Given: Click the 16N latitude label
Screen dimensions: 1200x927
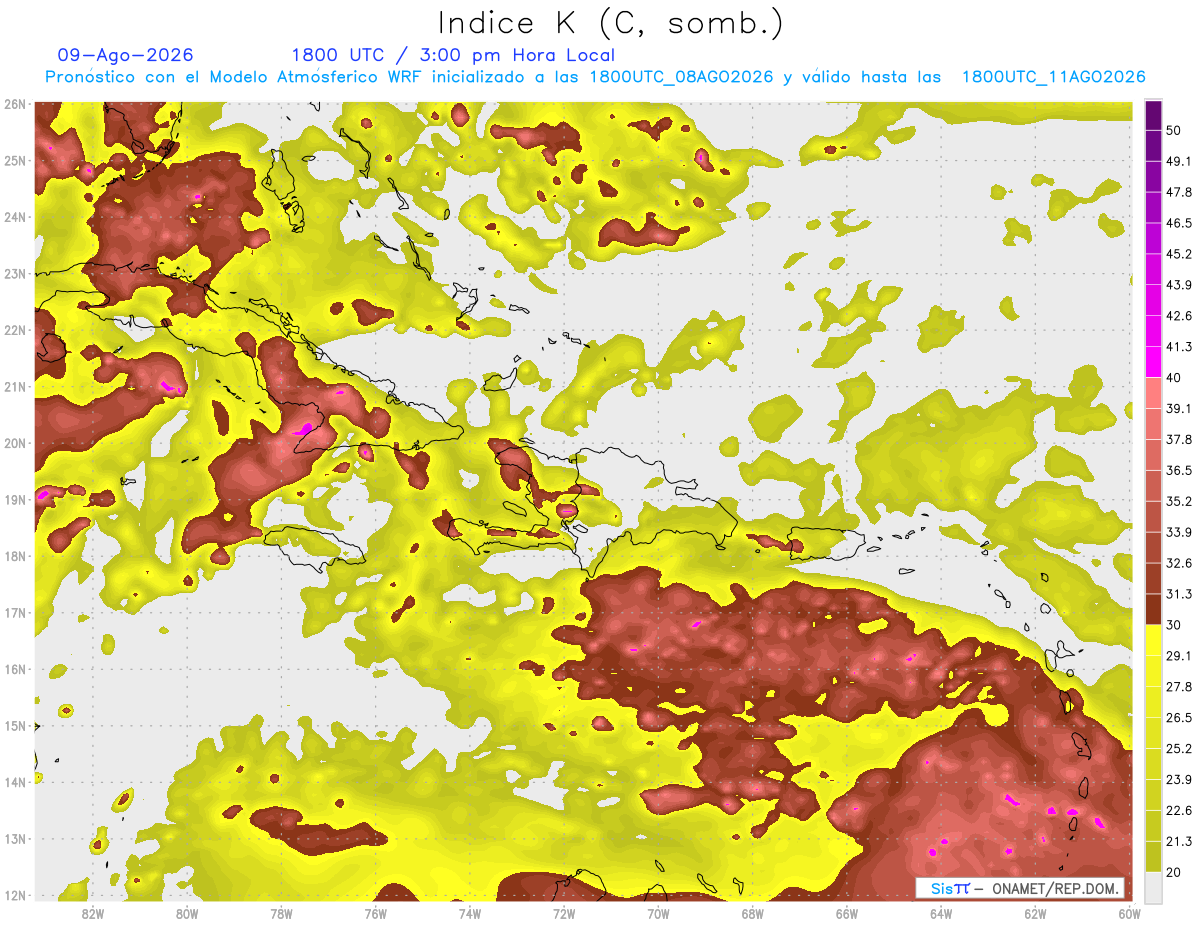Looking at the screenshot, I should [x=15, y=669].
